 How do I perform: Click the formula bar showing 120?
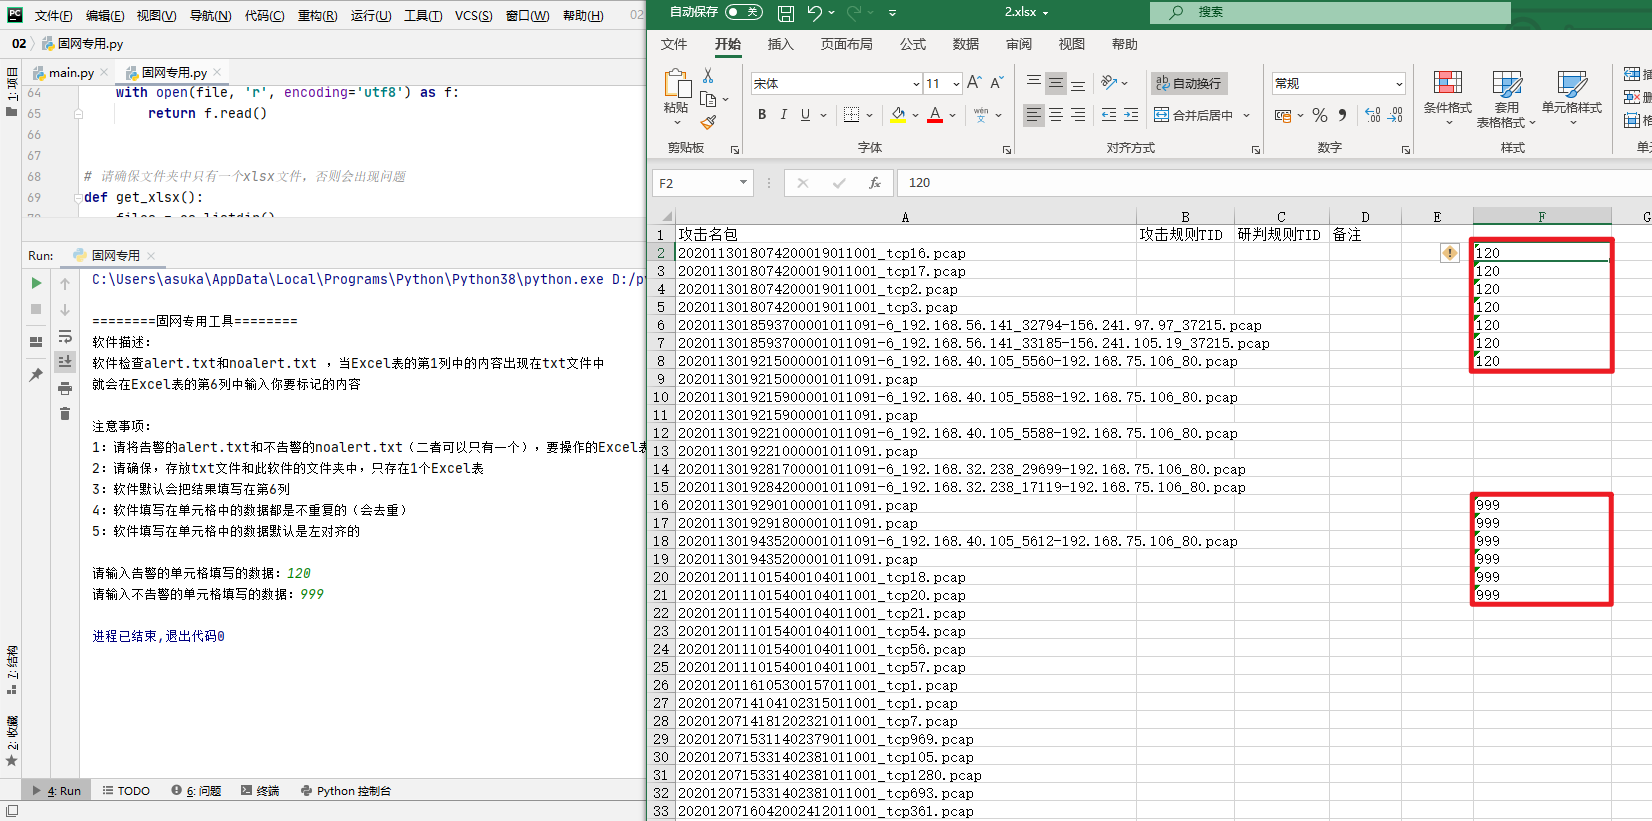pos(1275,183)
